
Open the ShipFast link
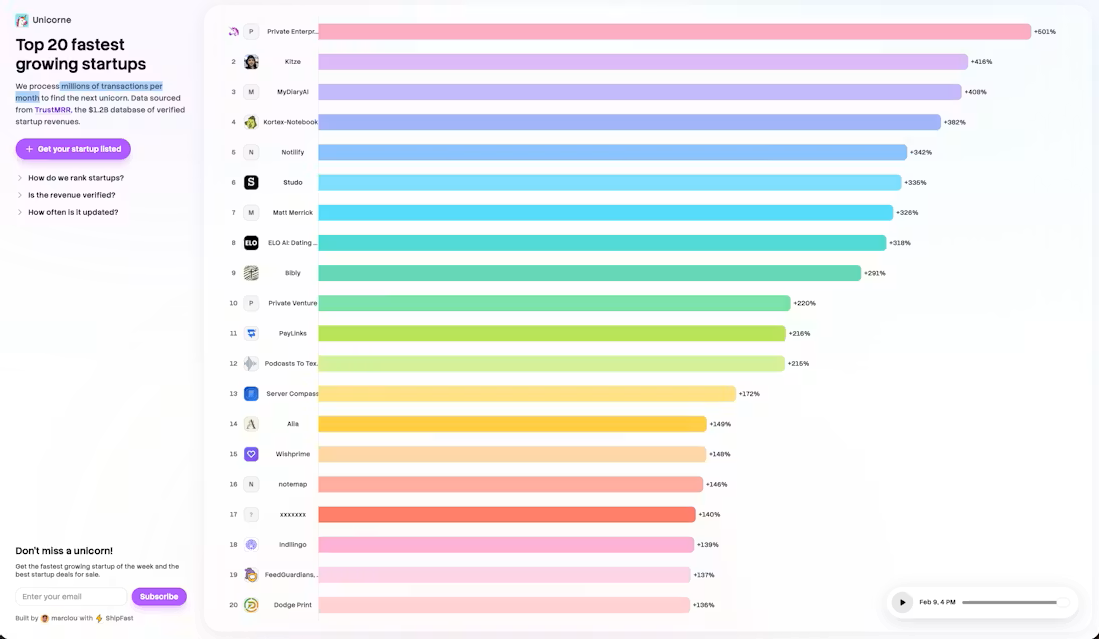pos(119,619)
